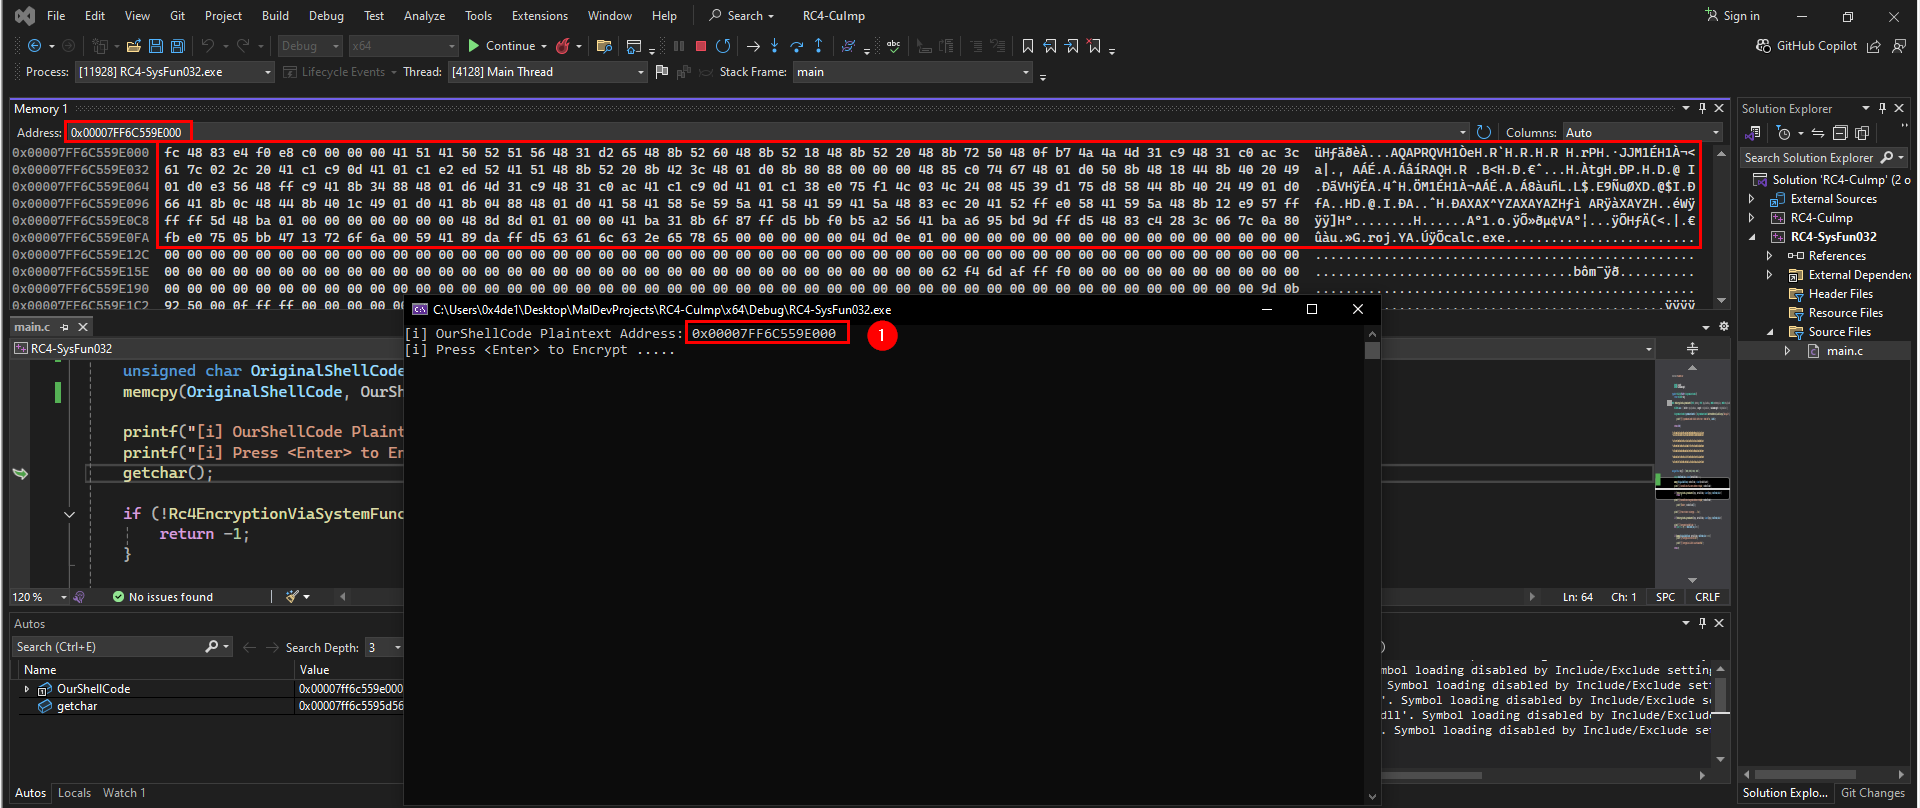Click Continue to resume debugging
This screenshot has width=1920, height=808.
pos(503,46)
